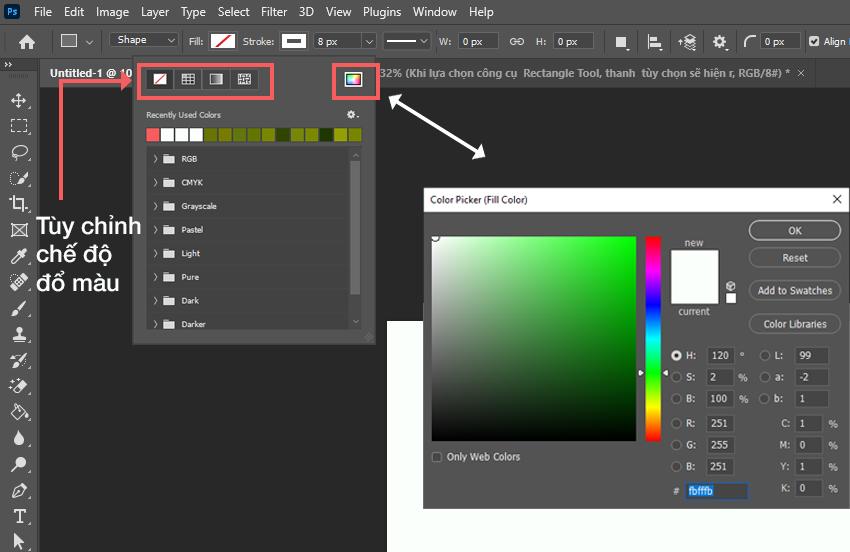Select the Pen tool
850x552 pixels.
tap(19, 490)
